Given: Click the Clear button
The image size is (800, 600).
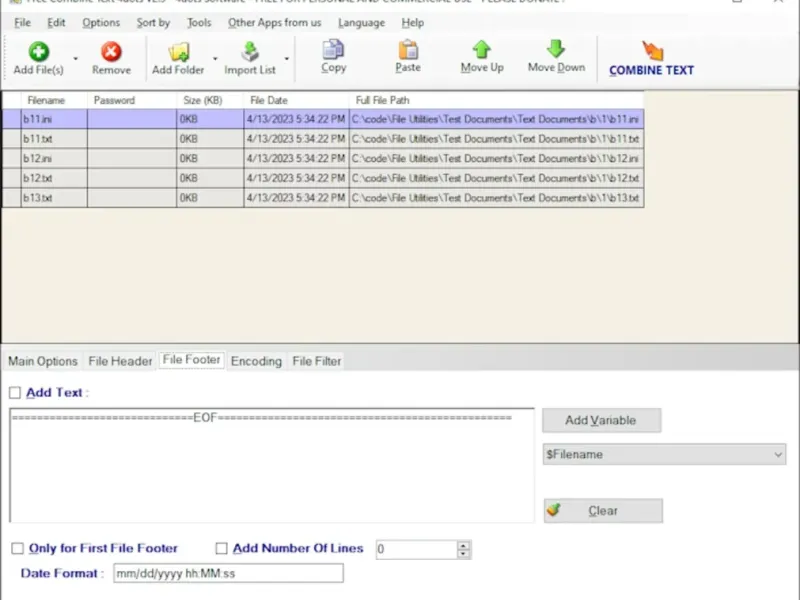Looking at the screenshot, I should 603,511.
